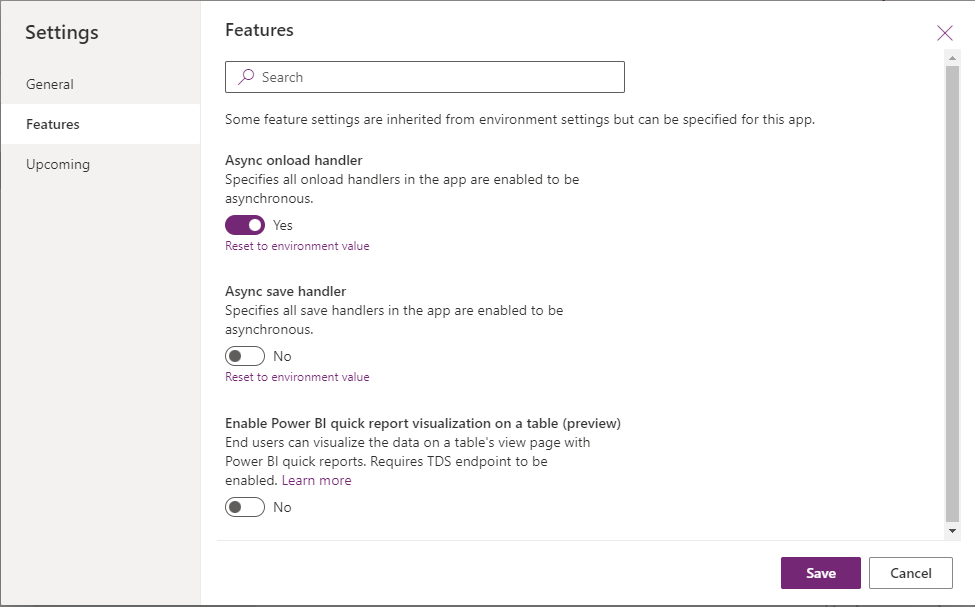
Task: Click the Features pane title
Action: click(x=259, y=30)
